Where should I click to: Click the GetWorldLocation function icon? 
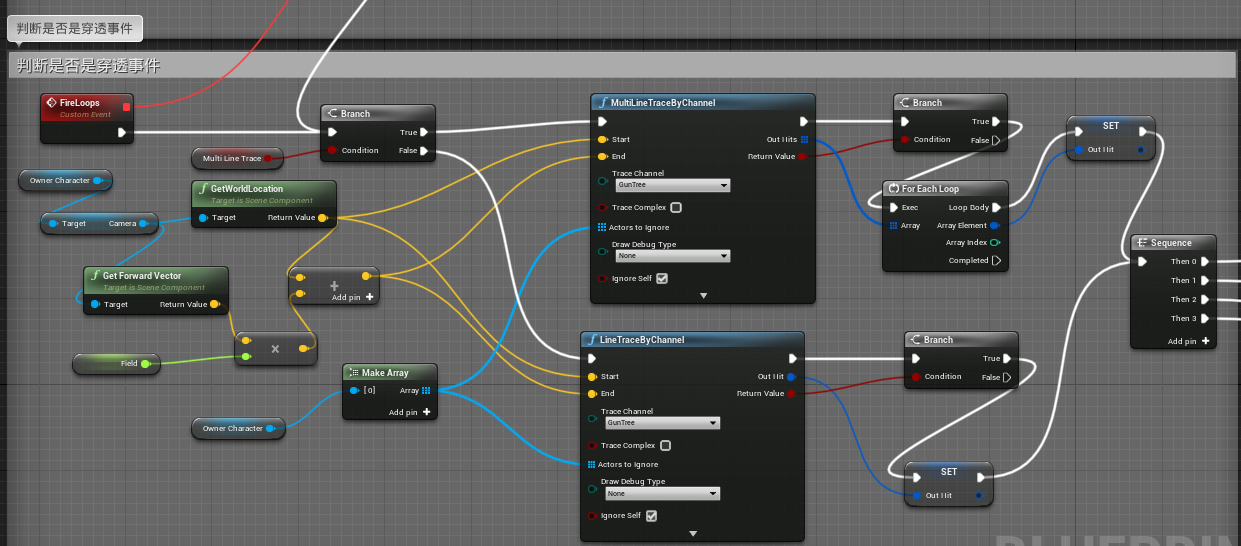tap(203, 189)
